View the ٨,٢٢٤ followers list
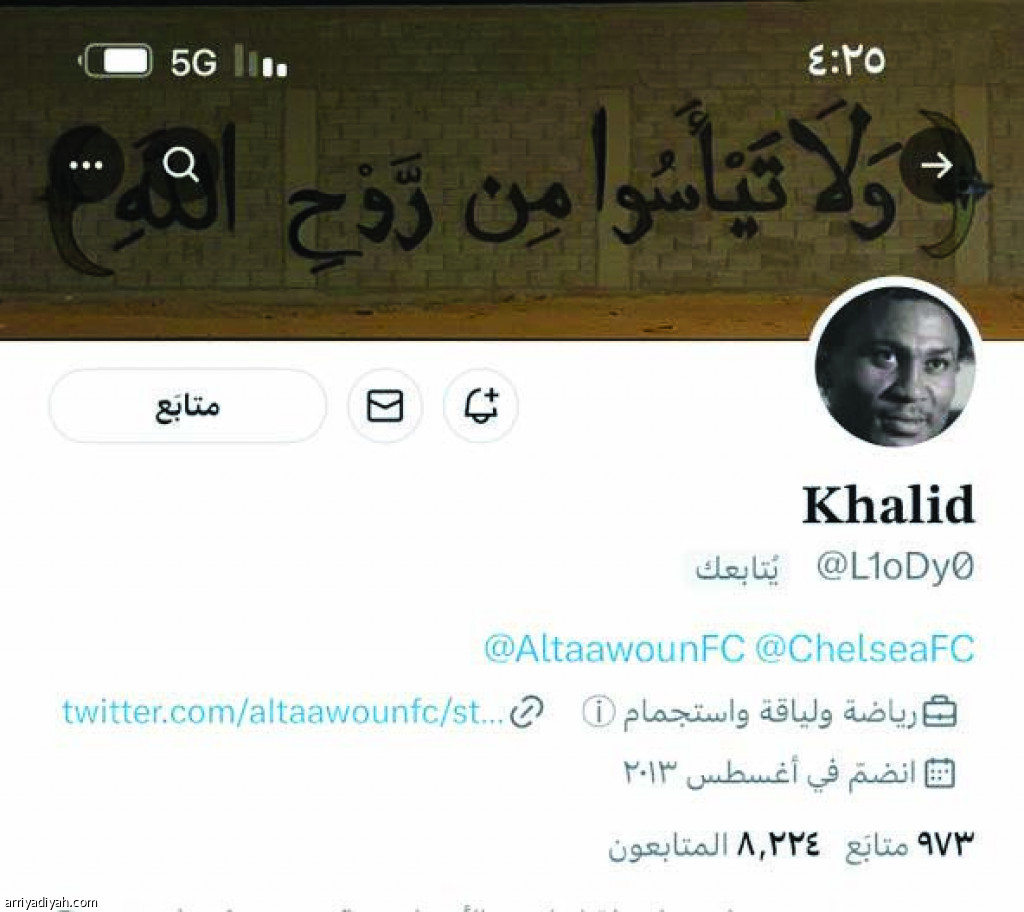This screenshot has width=1024, height=912. tap(714, 845)
